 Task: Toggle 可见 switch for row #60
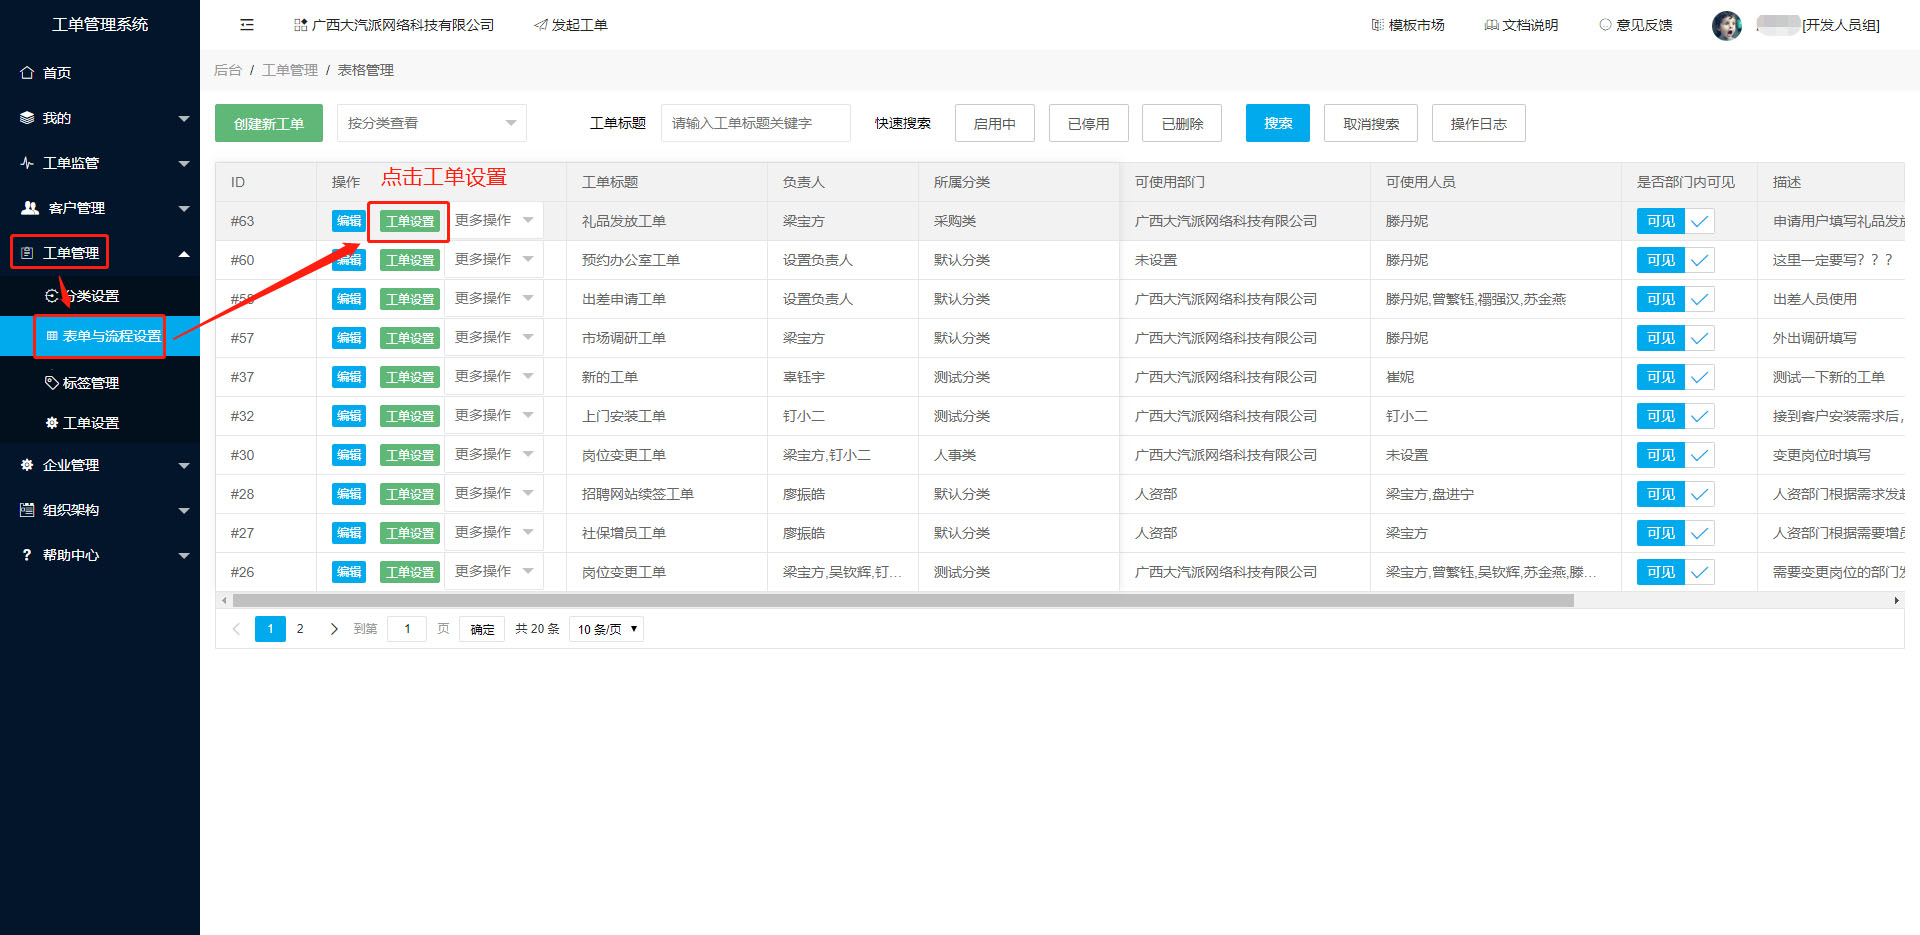pos(1675,260)
